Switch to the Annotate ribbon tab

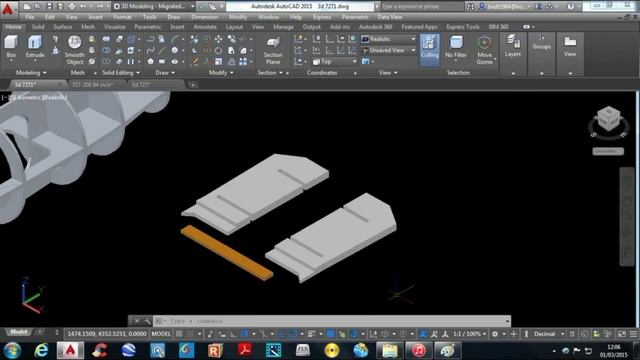click(205, 27)
